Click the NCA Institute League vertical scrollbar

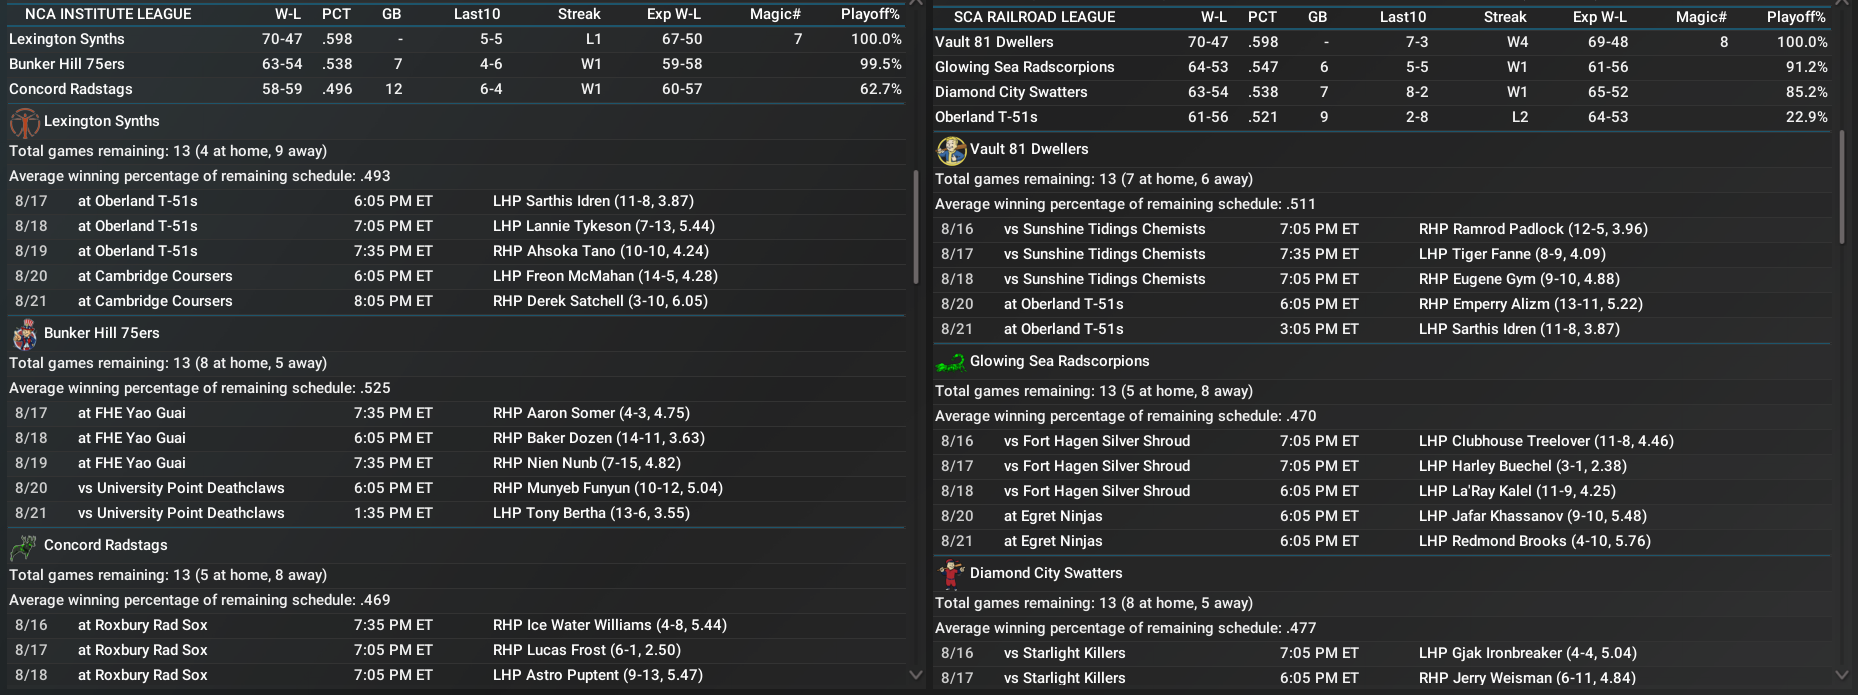915,225
